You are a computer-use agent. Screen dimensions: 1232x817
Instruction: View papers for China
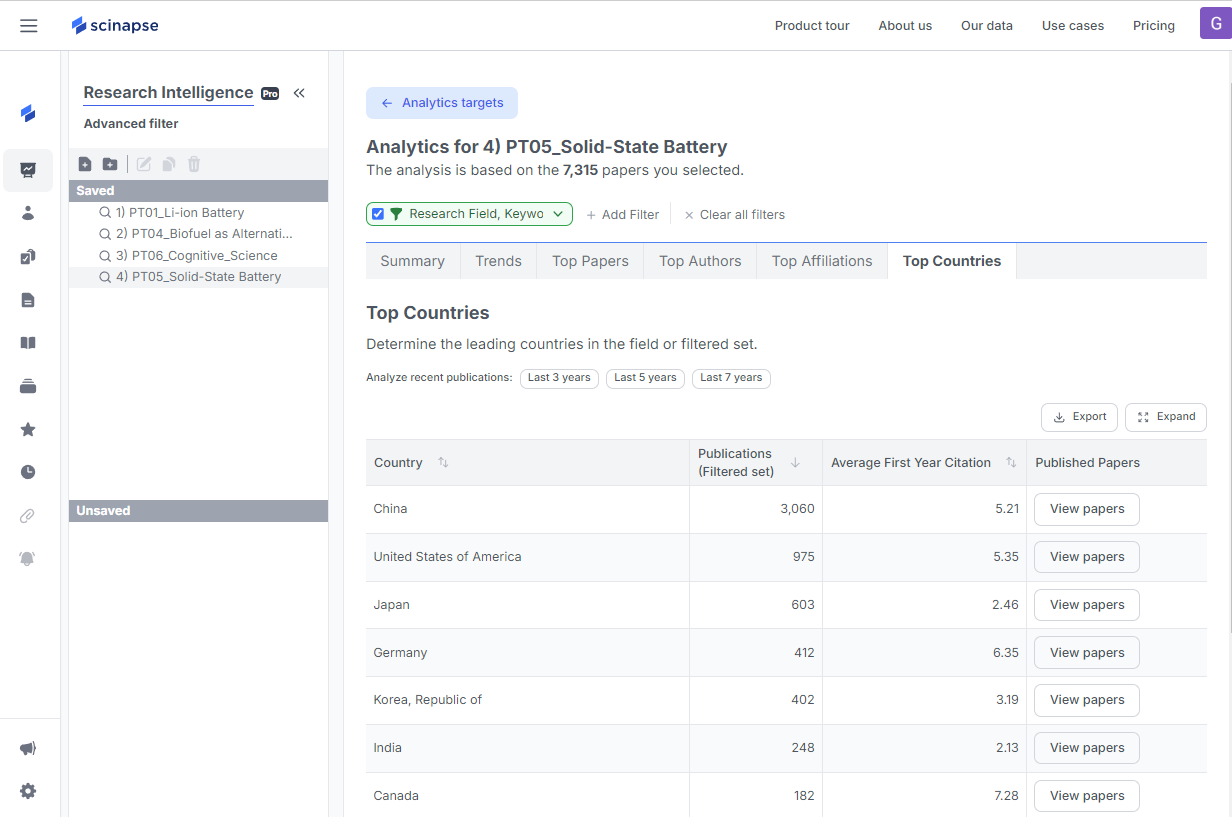click(1087, 509)
